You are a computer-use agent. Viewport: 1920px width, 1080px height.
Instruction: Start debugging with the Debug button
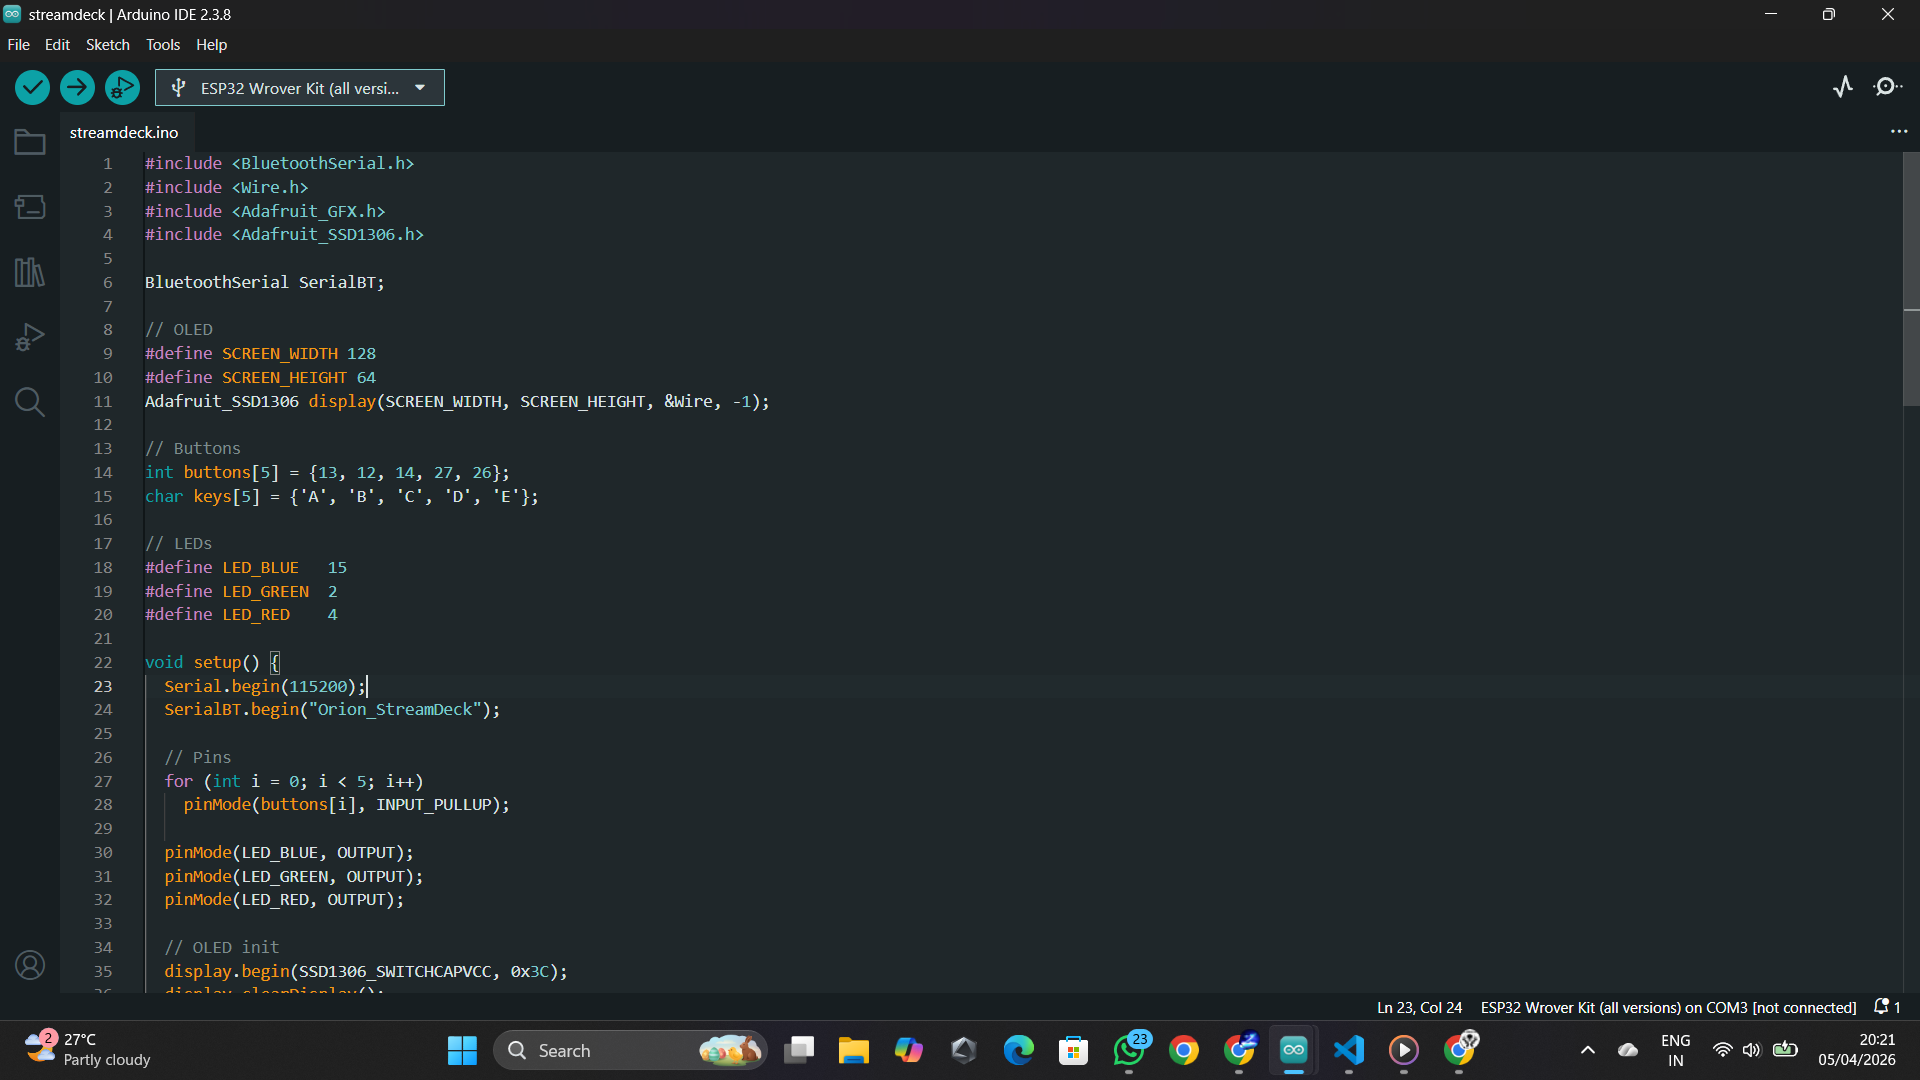[x=122, y=88]
